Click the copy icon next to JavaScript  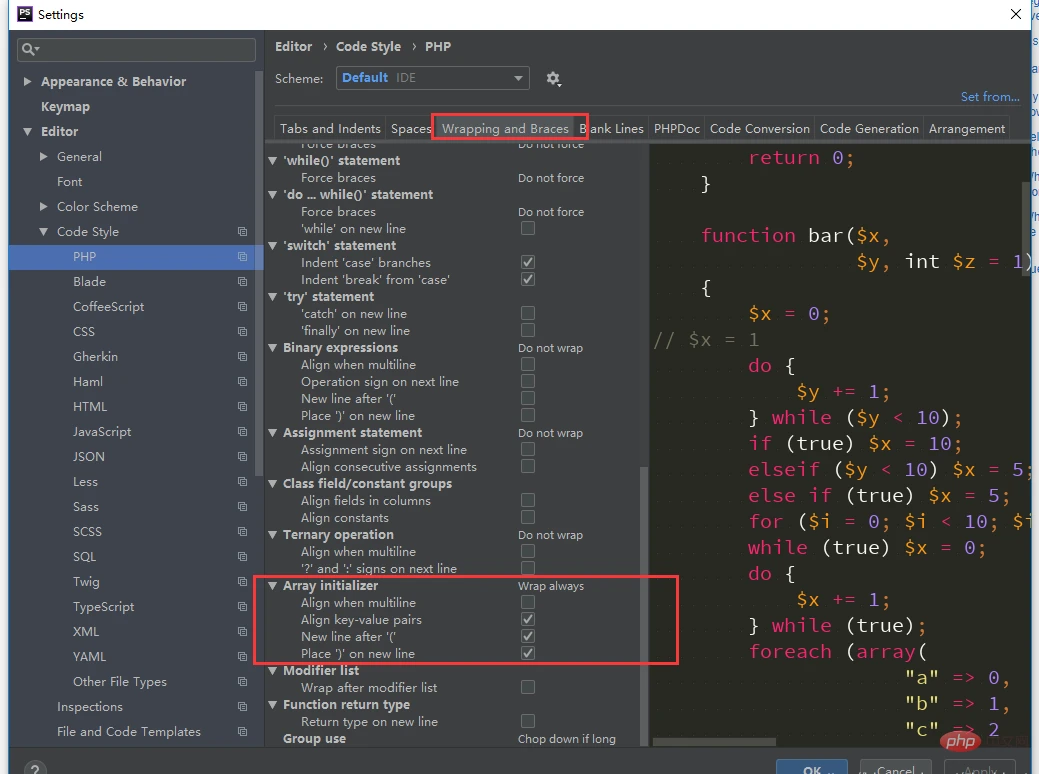[242, 432]
